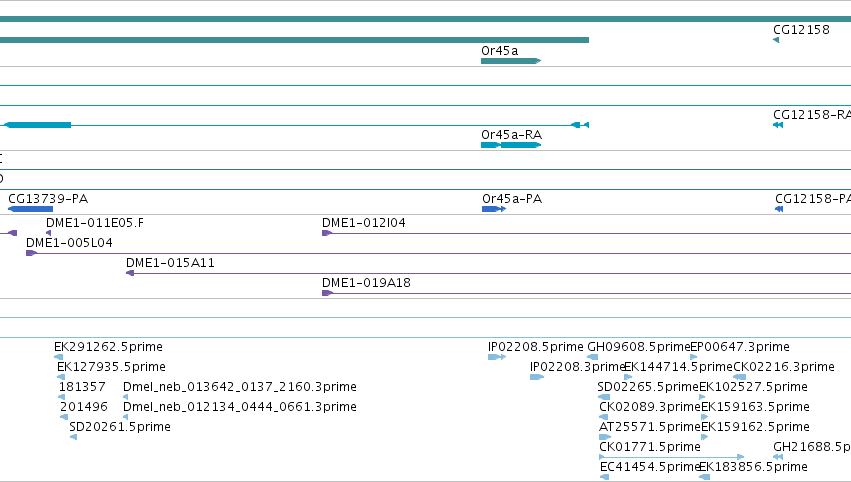Screen dimensions: 851x482
Task: Click the IP02208.3prime arrow glyph
Action: point(537,377)
